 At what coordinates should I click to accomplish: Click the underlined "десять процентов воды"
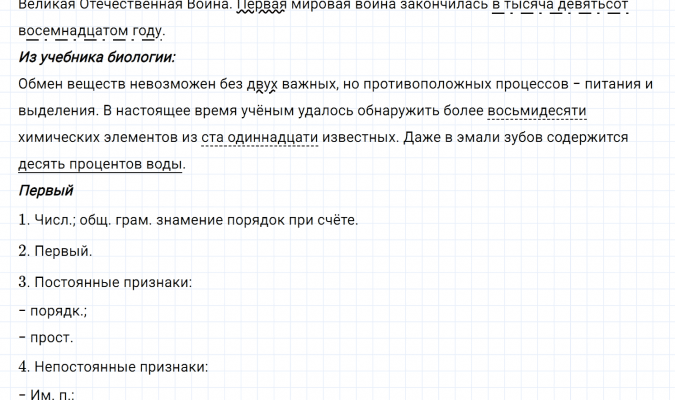click(x=101, y=164)
